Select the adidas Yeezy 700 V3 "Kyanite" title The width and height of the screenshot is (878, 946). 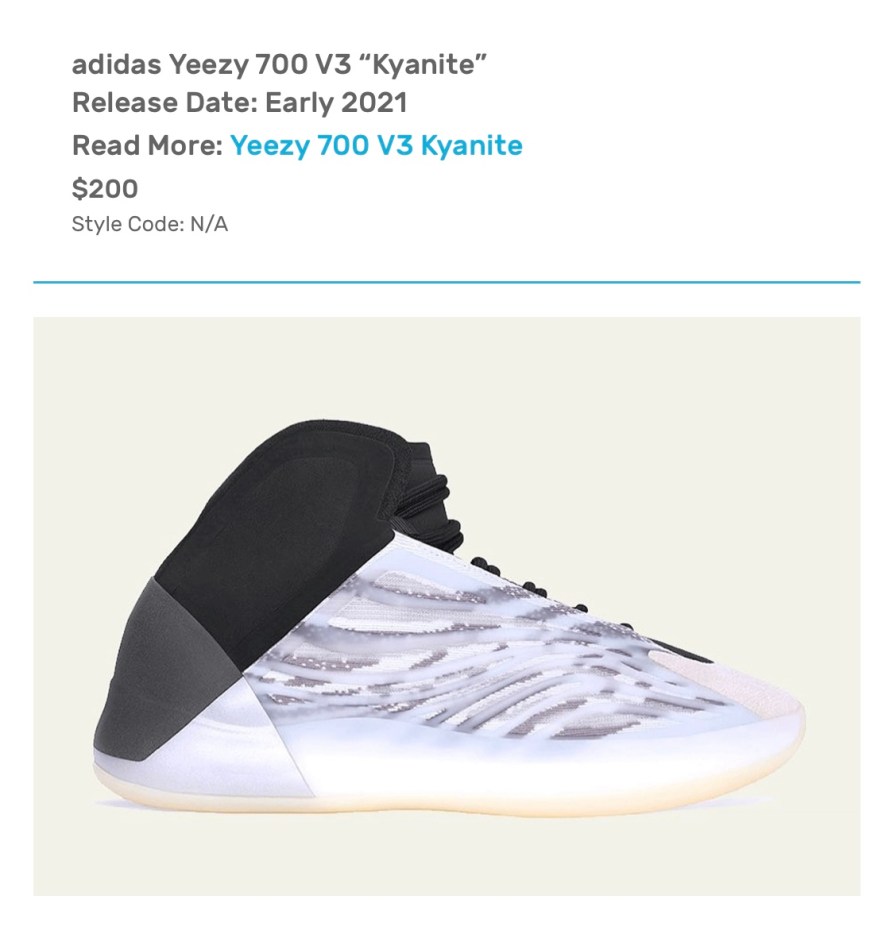coord(279,63)
